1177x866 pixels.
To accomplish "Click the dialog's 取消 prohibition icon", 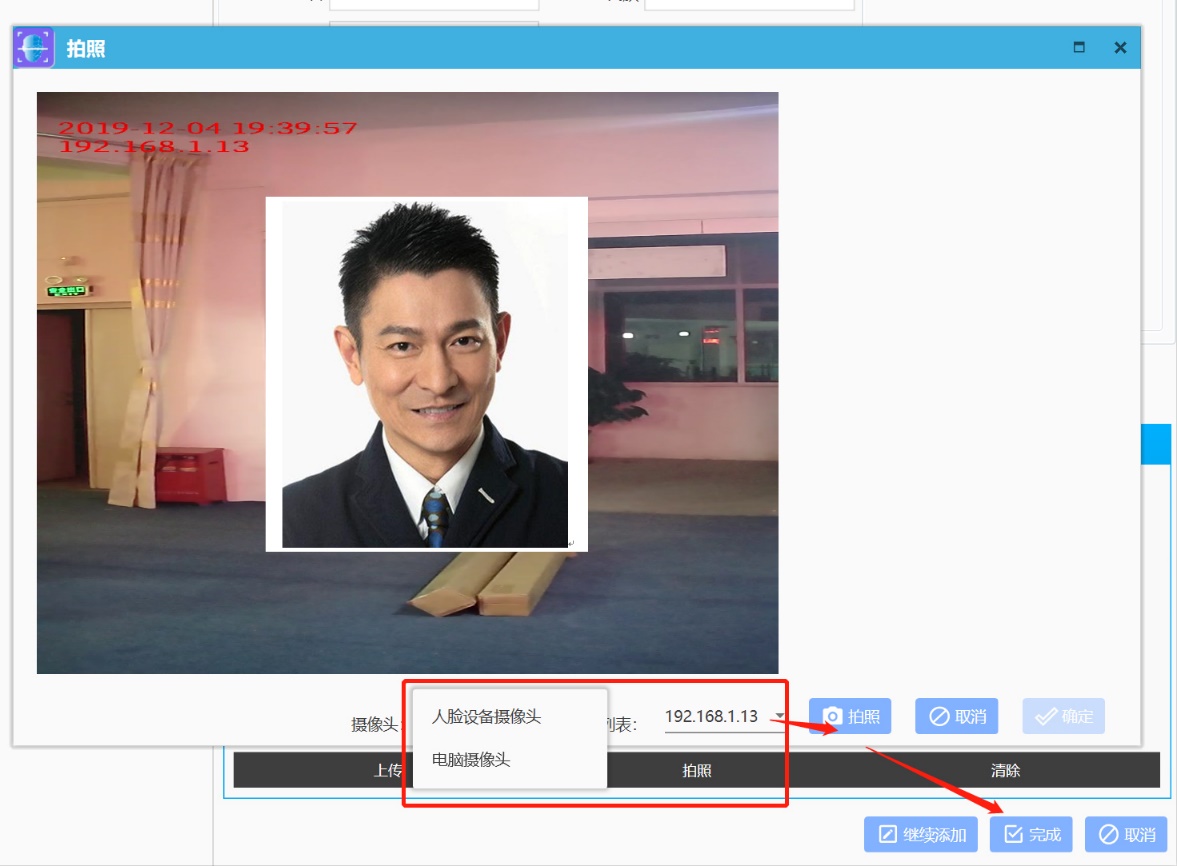I will coord(939,716).
